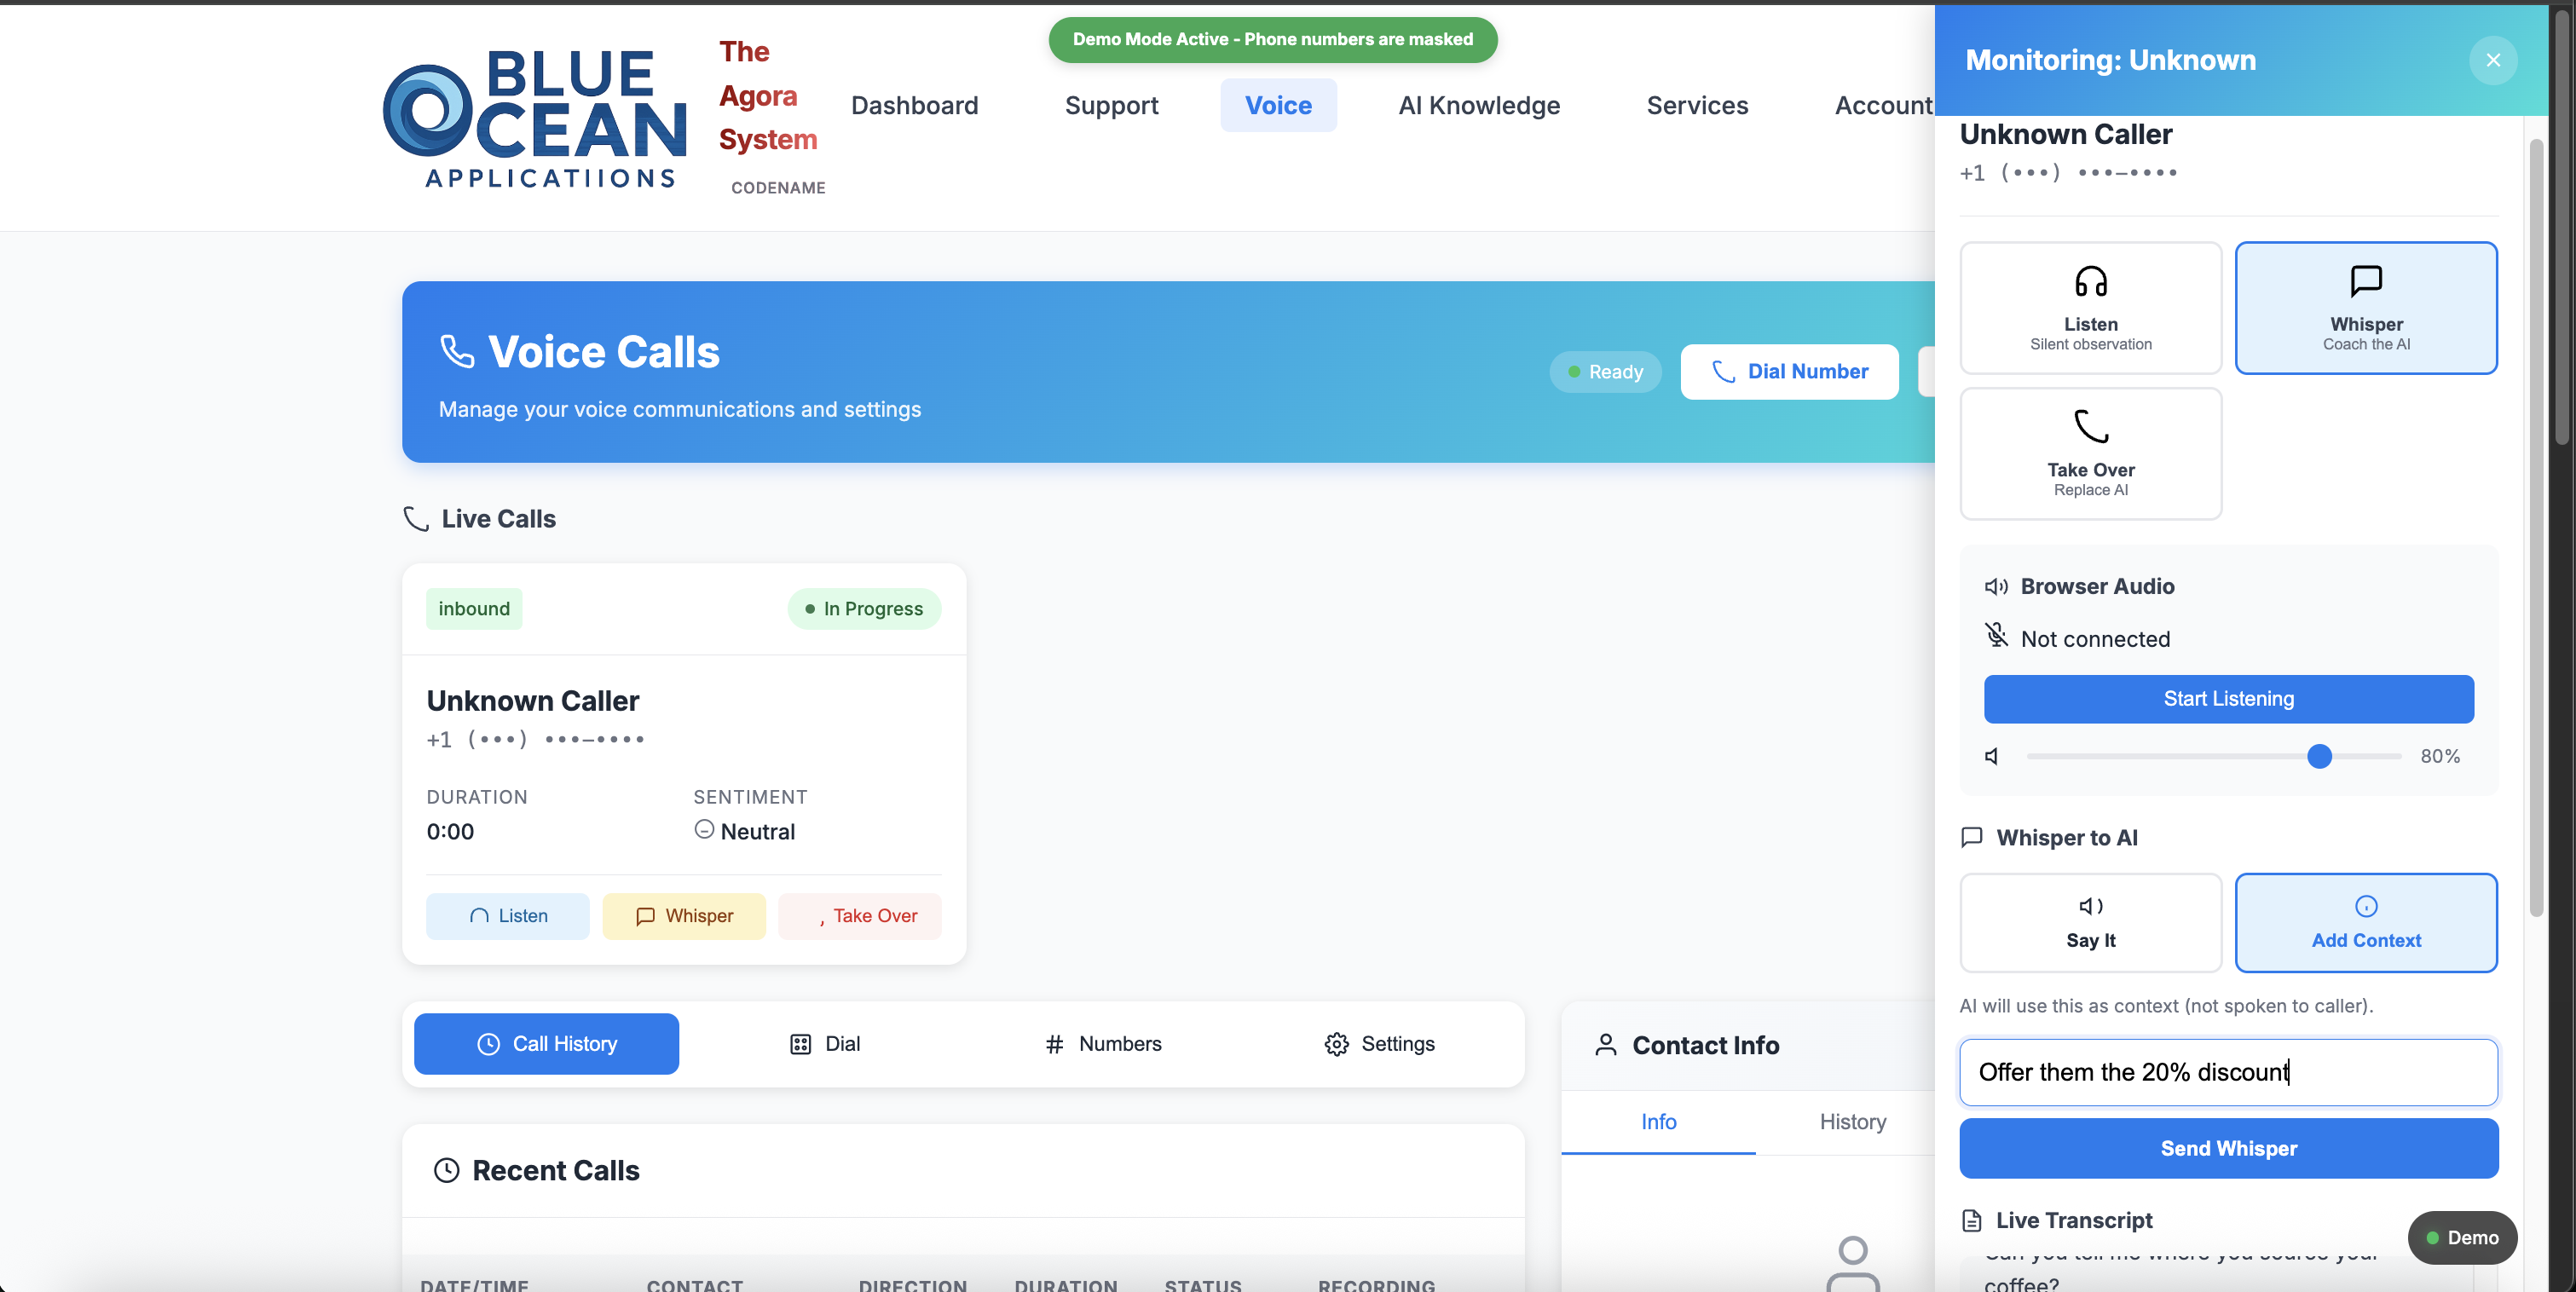Click the Dial Number button
Image resolution: width=2576 pixels, height=1292 pixels.
[x=1789, y=371]
